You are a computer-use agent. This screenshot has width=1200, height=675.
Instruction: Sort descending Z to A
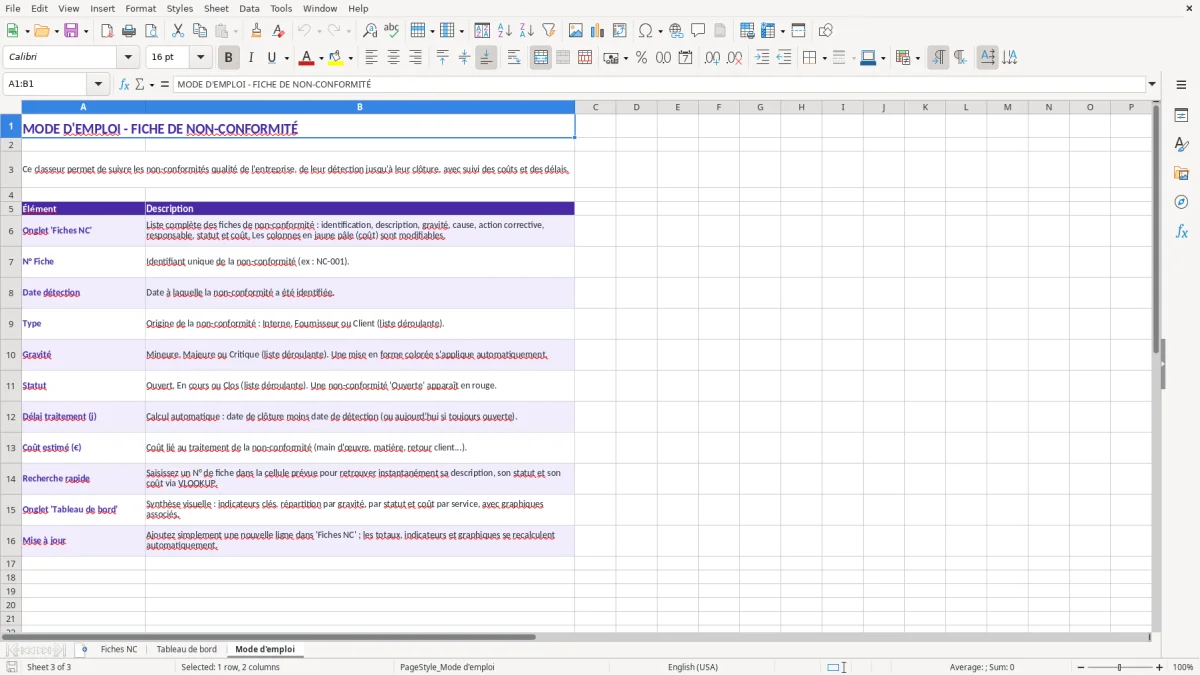(526, 31)
